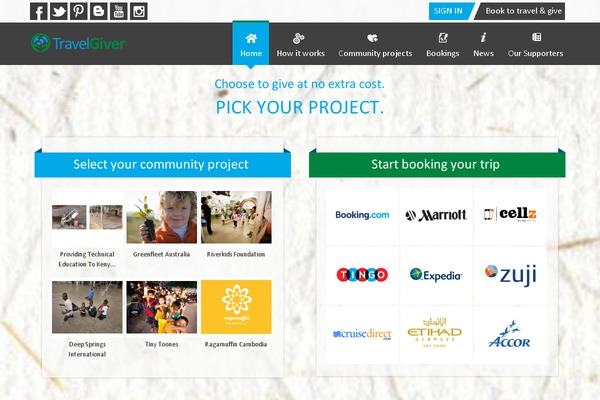Select the Riverkids Foundation project photo
The image size is (600, 400).
coord(236,217)
